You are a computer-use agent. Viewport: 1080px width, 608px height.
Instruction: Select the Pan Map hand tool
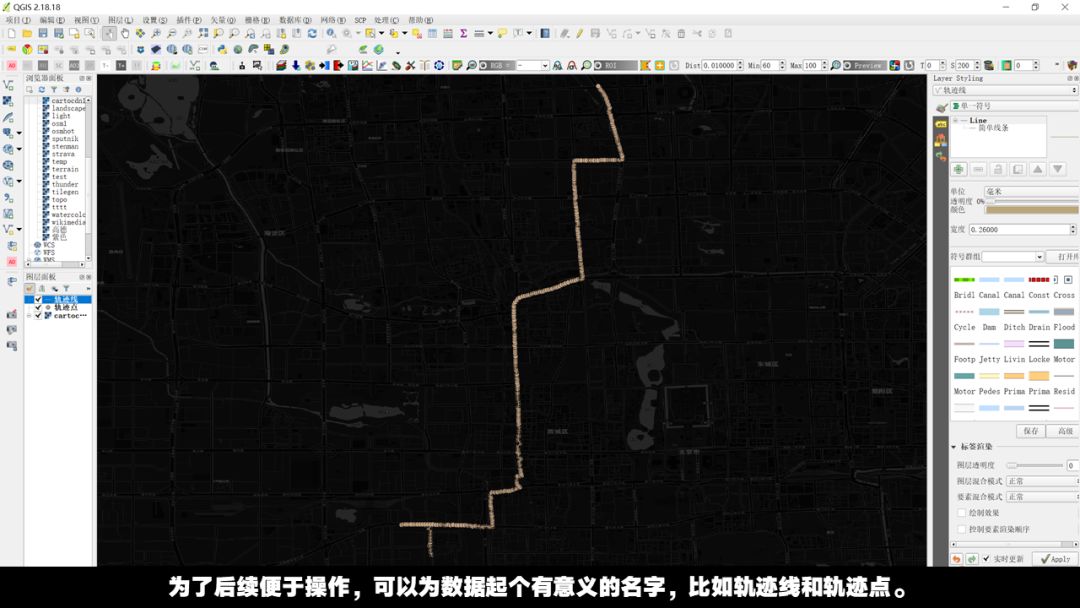pos(125,33)
